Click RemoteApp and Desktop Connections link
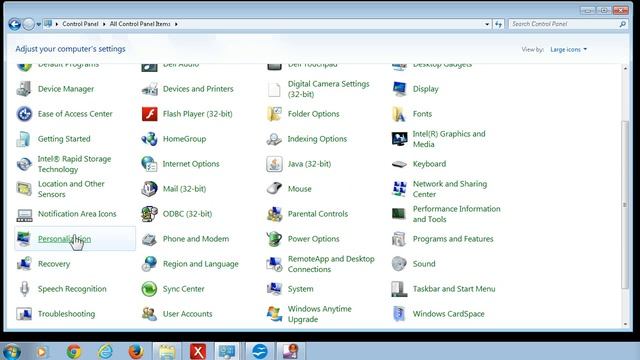Image resolution: width=640 pixels, height=360 pixels. coord(331,264)
